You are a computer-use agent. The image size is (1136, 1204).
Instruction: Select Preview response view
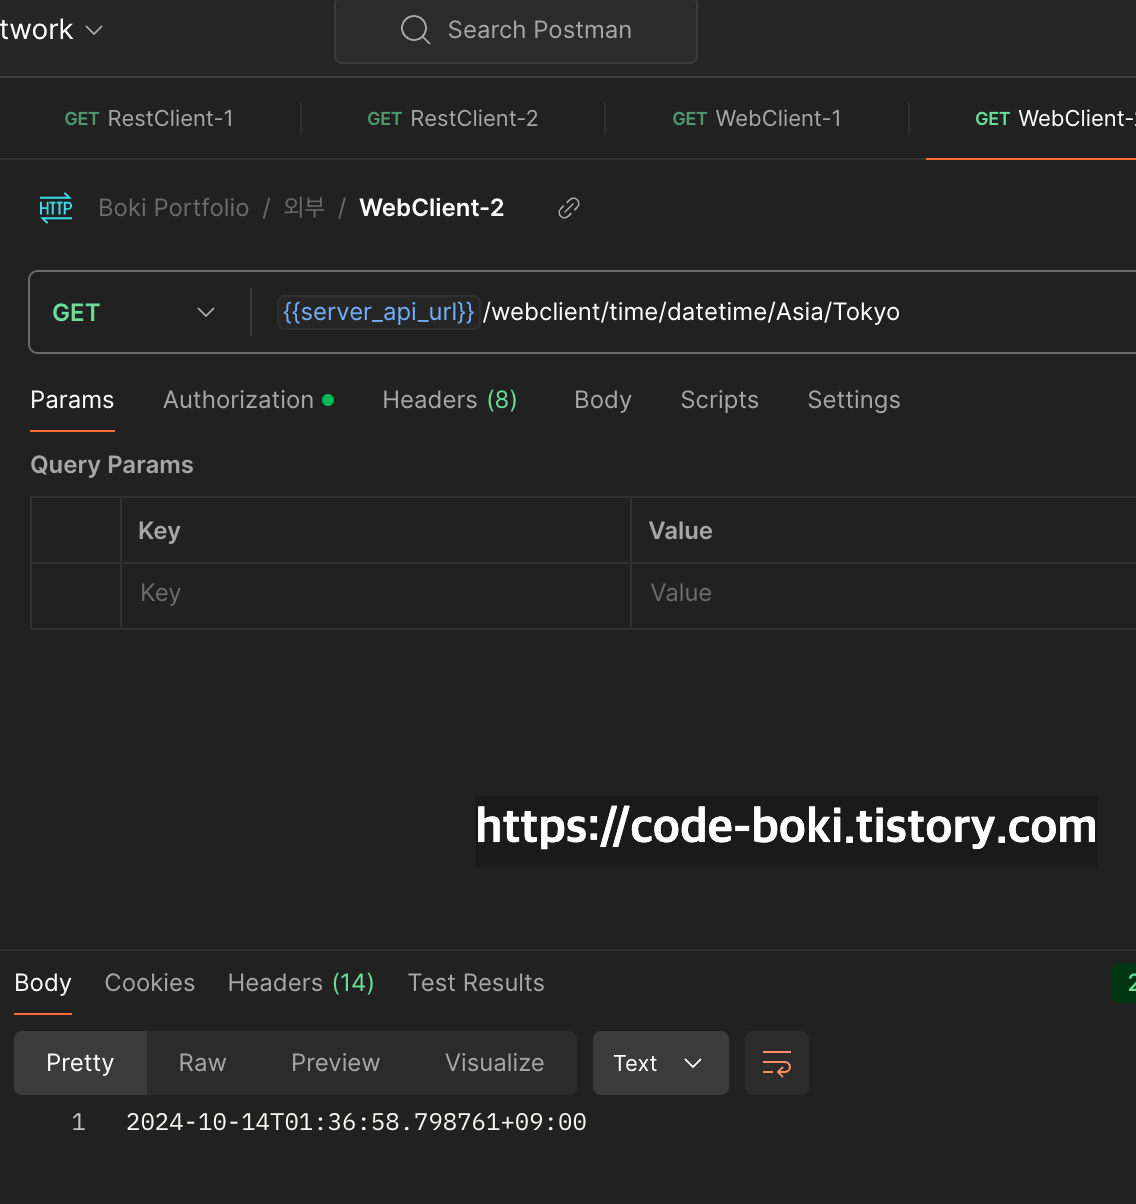335,1063
